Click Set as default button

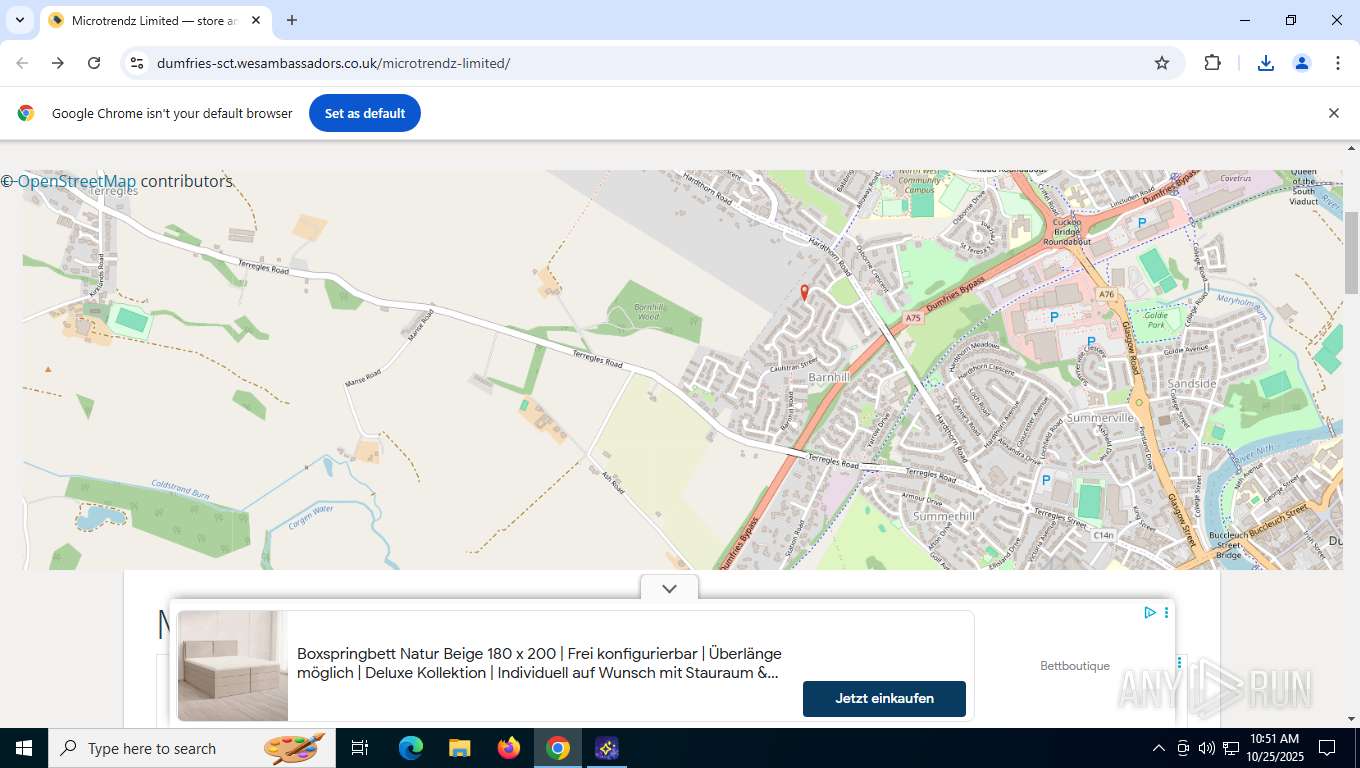pyautogui.click(x=365, y=113)
